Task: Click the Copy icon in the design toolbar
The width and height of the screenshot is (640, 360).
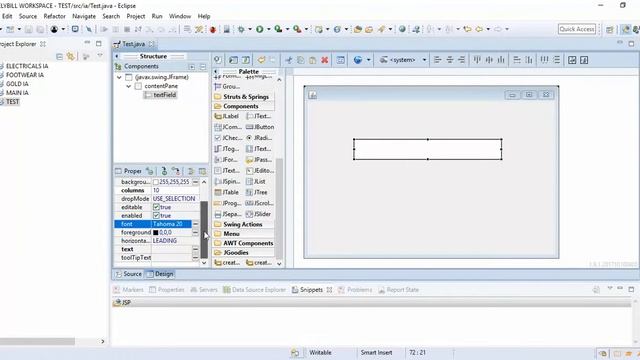Action: click(300, 60)
